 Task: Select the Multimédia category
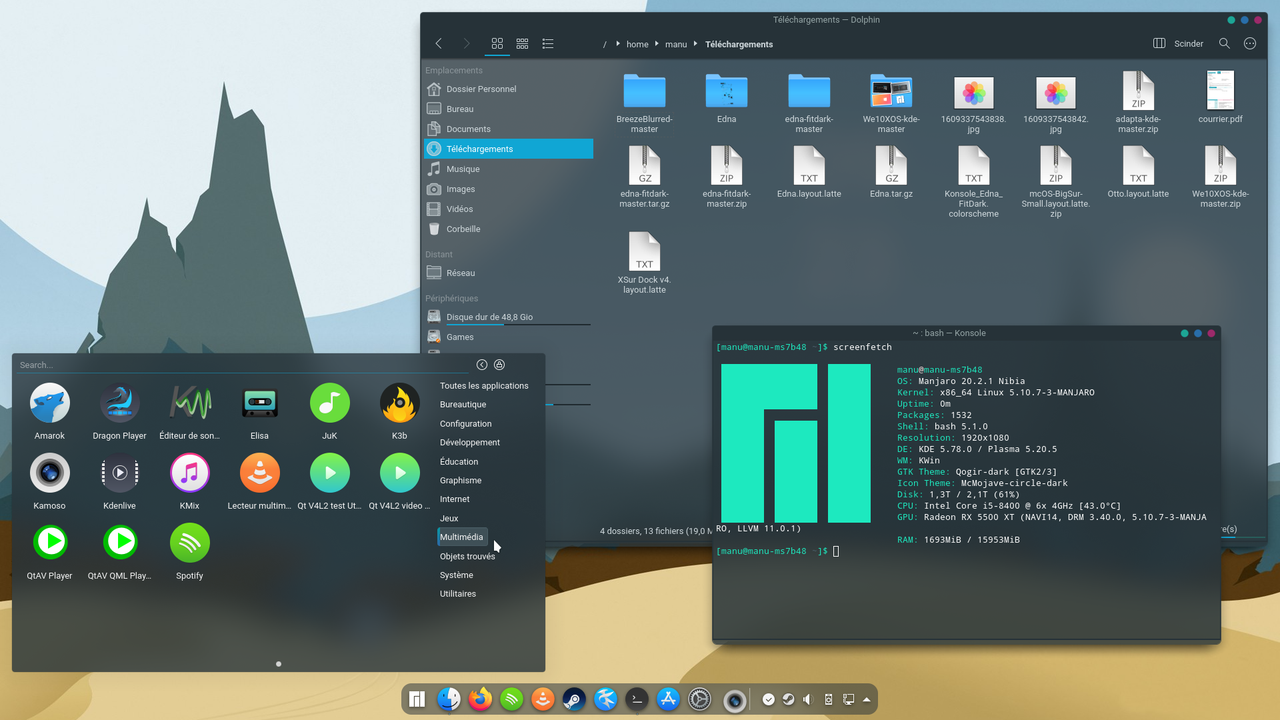(461, 537)
